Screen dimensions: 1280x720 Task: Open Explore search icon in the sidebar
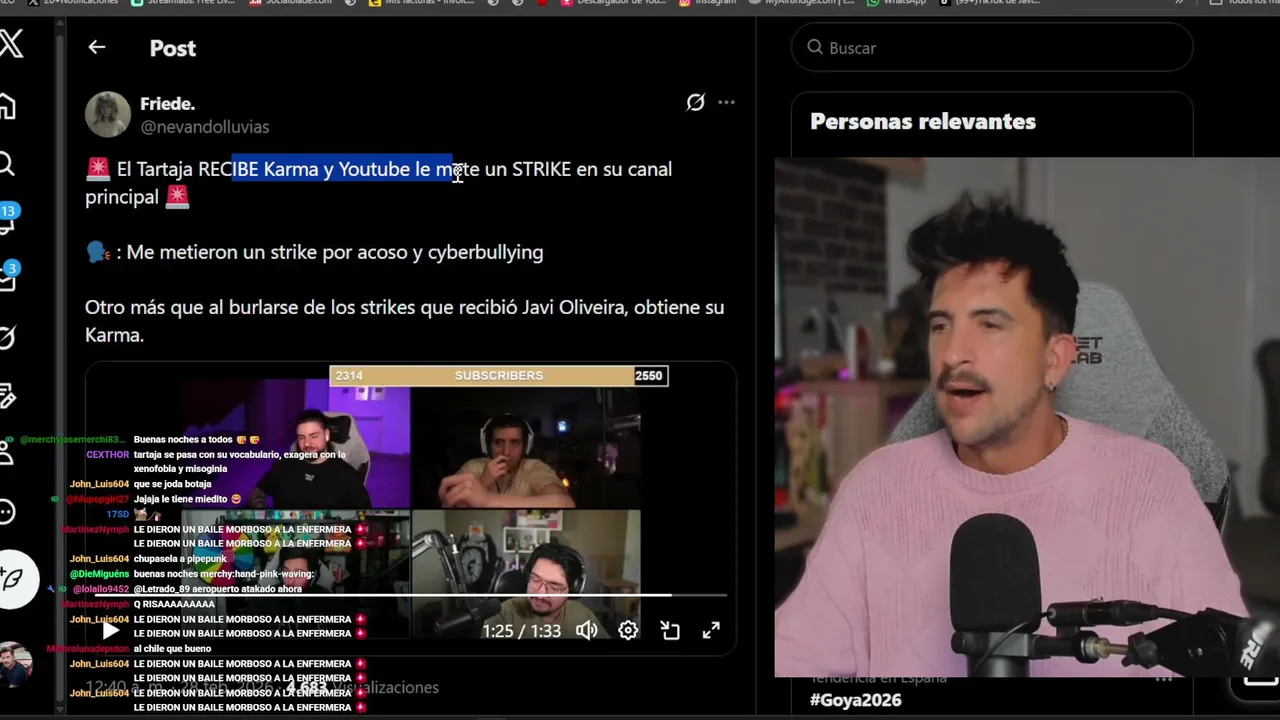pos(6,164)
